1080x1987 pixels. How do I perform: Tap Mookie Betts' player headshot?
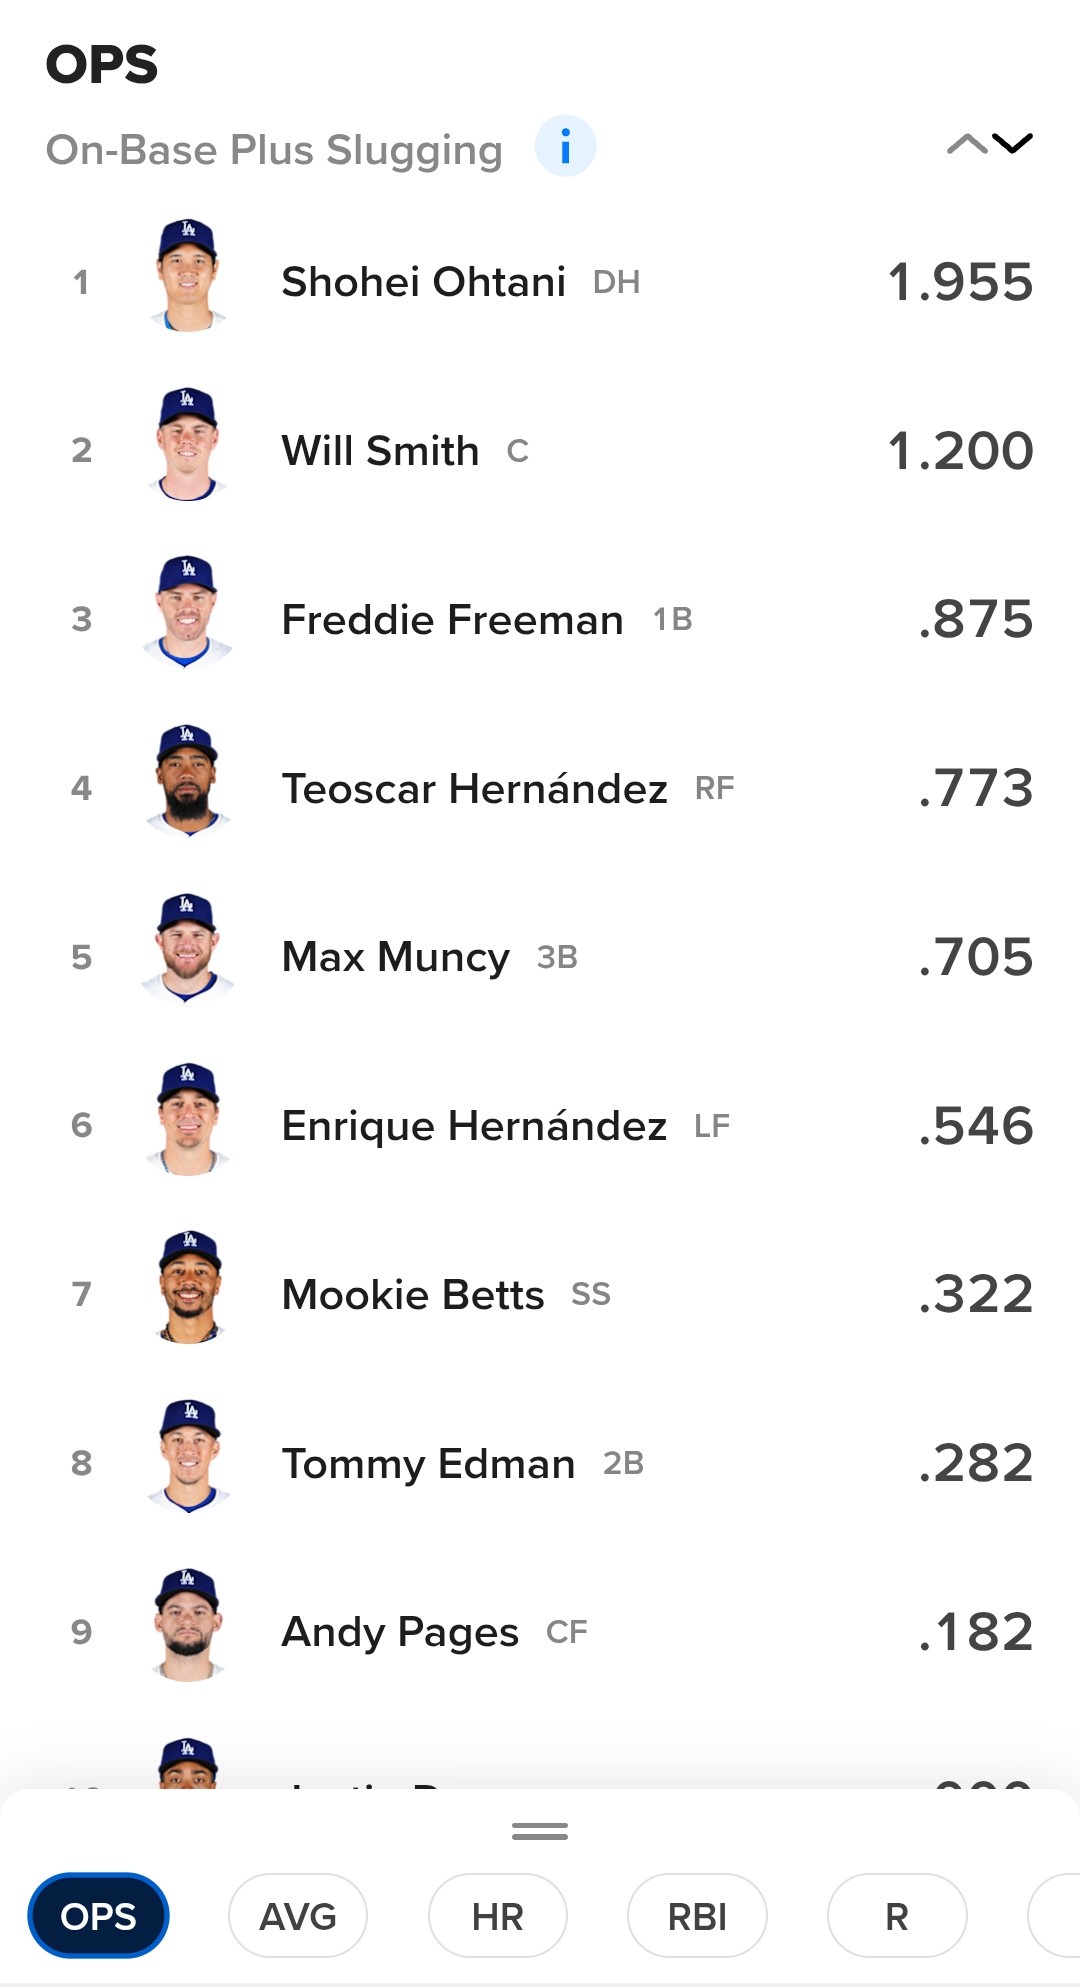point(187,1289)
